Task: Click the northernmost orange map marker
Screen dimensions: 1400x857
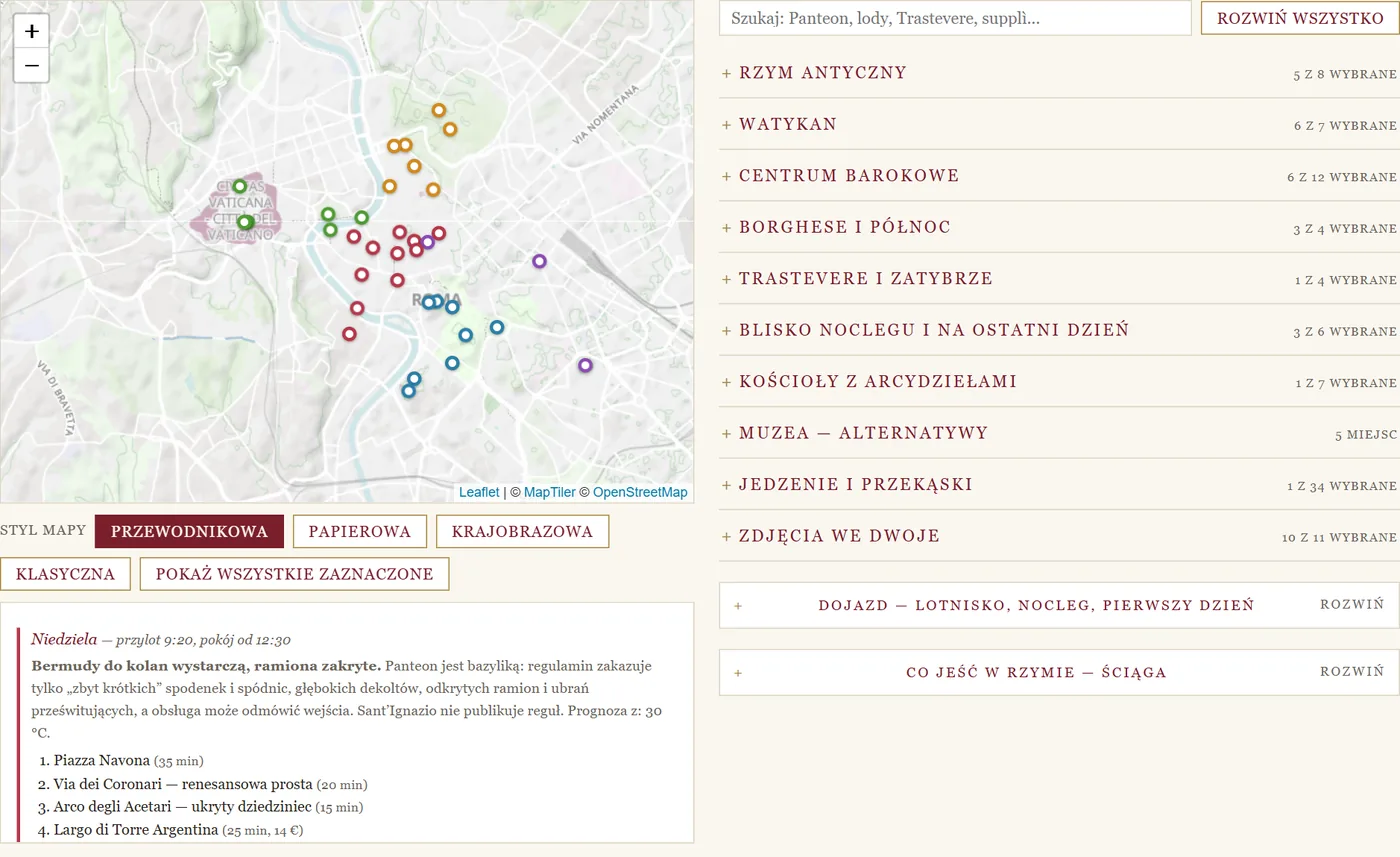Action: (x=438, y=110)
